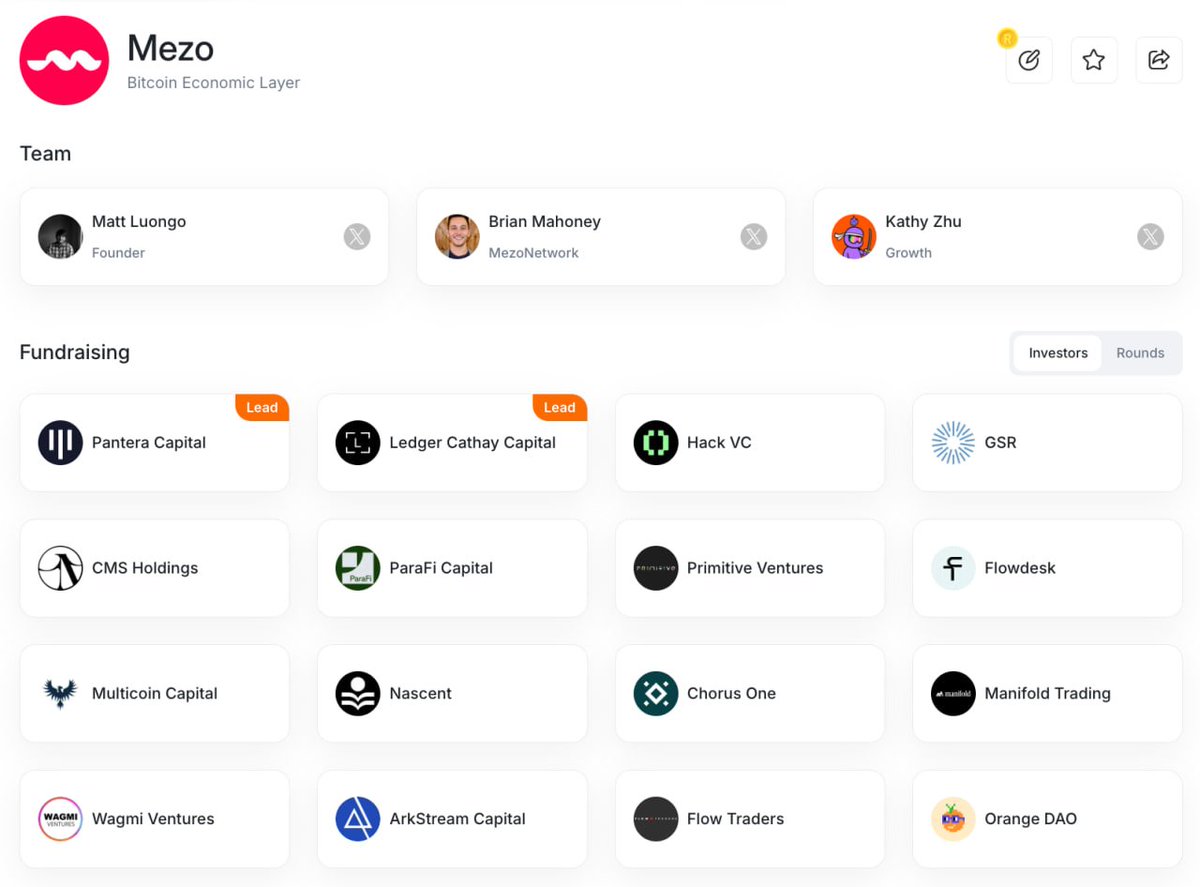The image size is (1200, 887).
Task: Click the Fundraising section heading
Action: tap(75, 353)
